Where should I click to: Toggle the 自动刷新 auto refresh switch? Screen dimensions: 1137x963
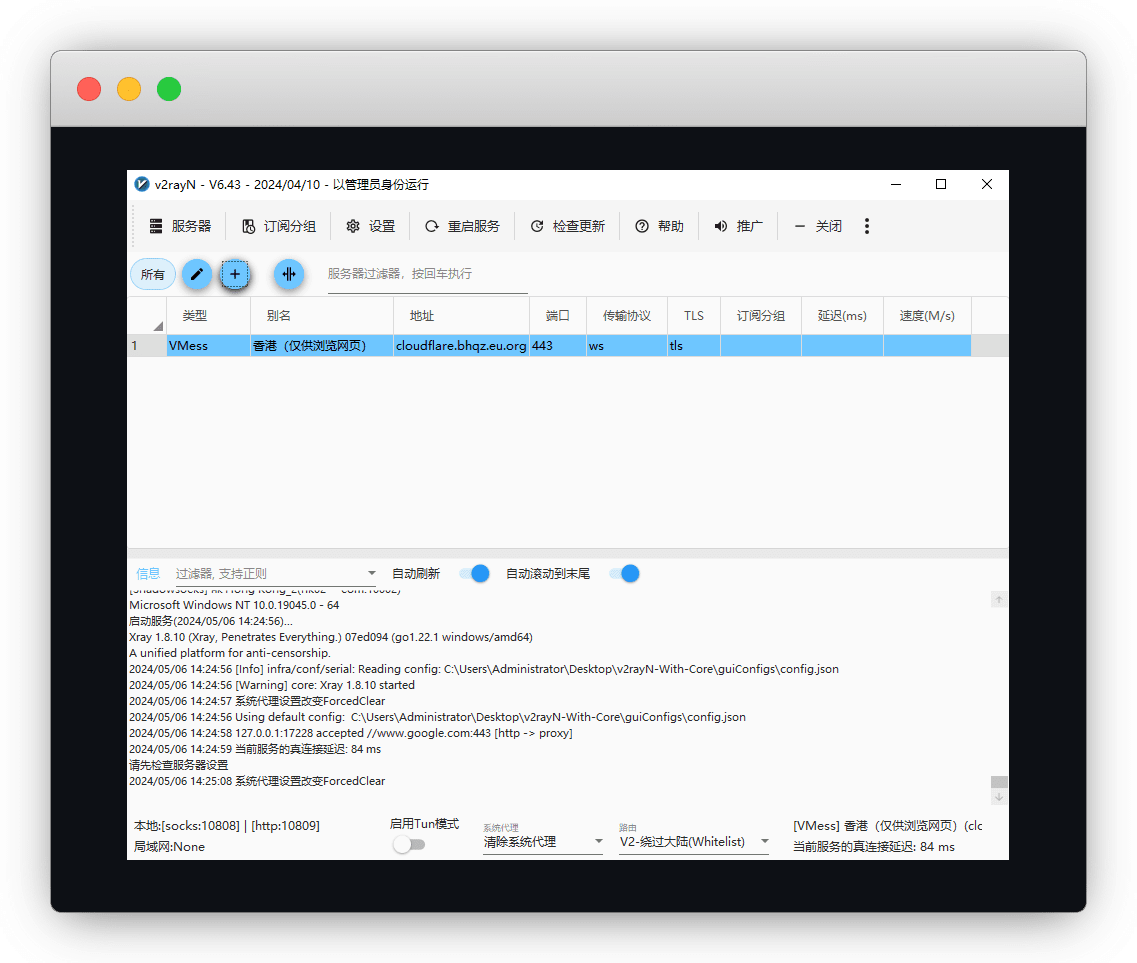pos(474,574)
